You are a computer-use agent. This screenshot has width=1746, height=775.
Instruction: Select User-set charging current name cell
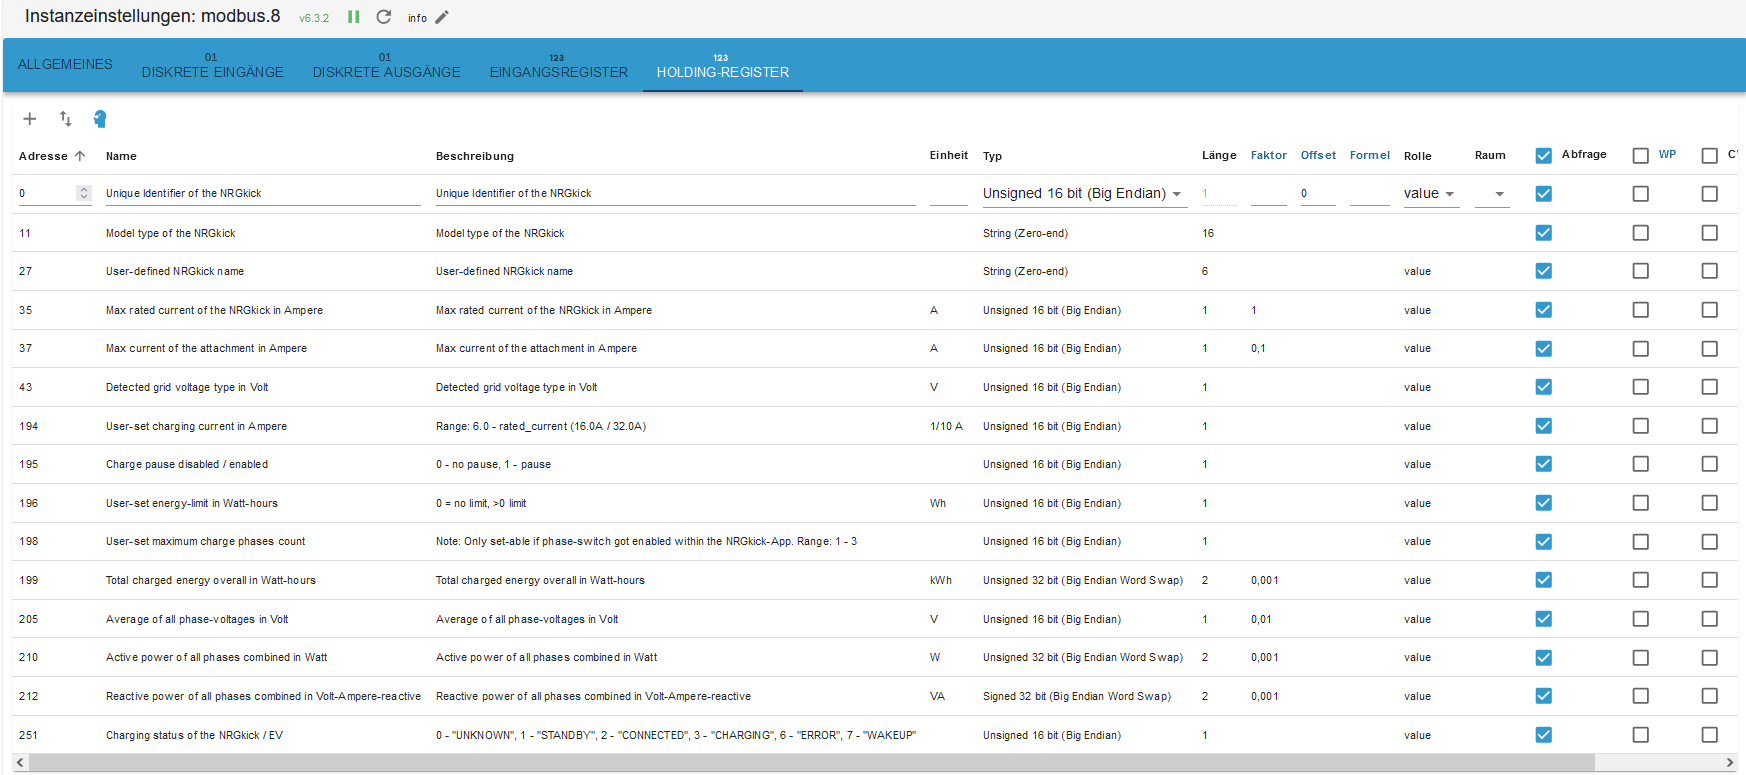[196, 426]
